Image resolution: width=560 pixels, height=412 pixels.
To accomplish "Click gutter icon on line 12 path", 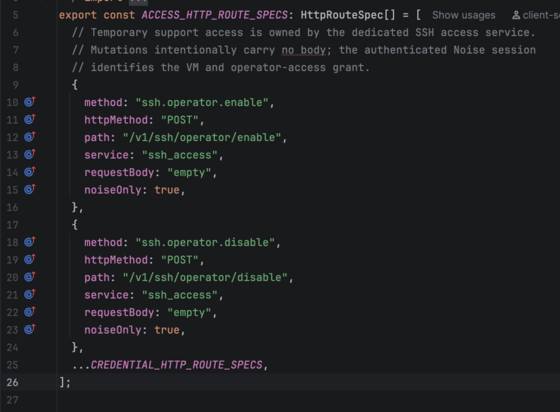I will 30,137.
